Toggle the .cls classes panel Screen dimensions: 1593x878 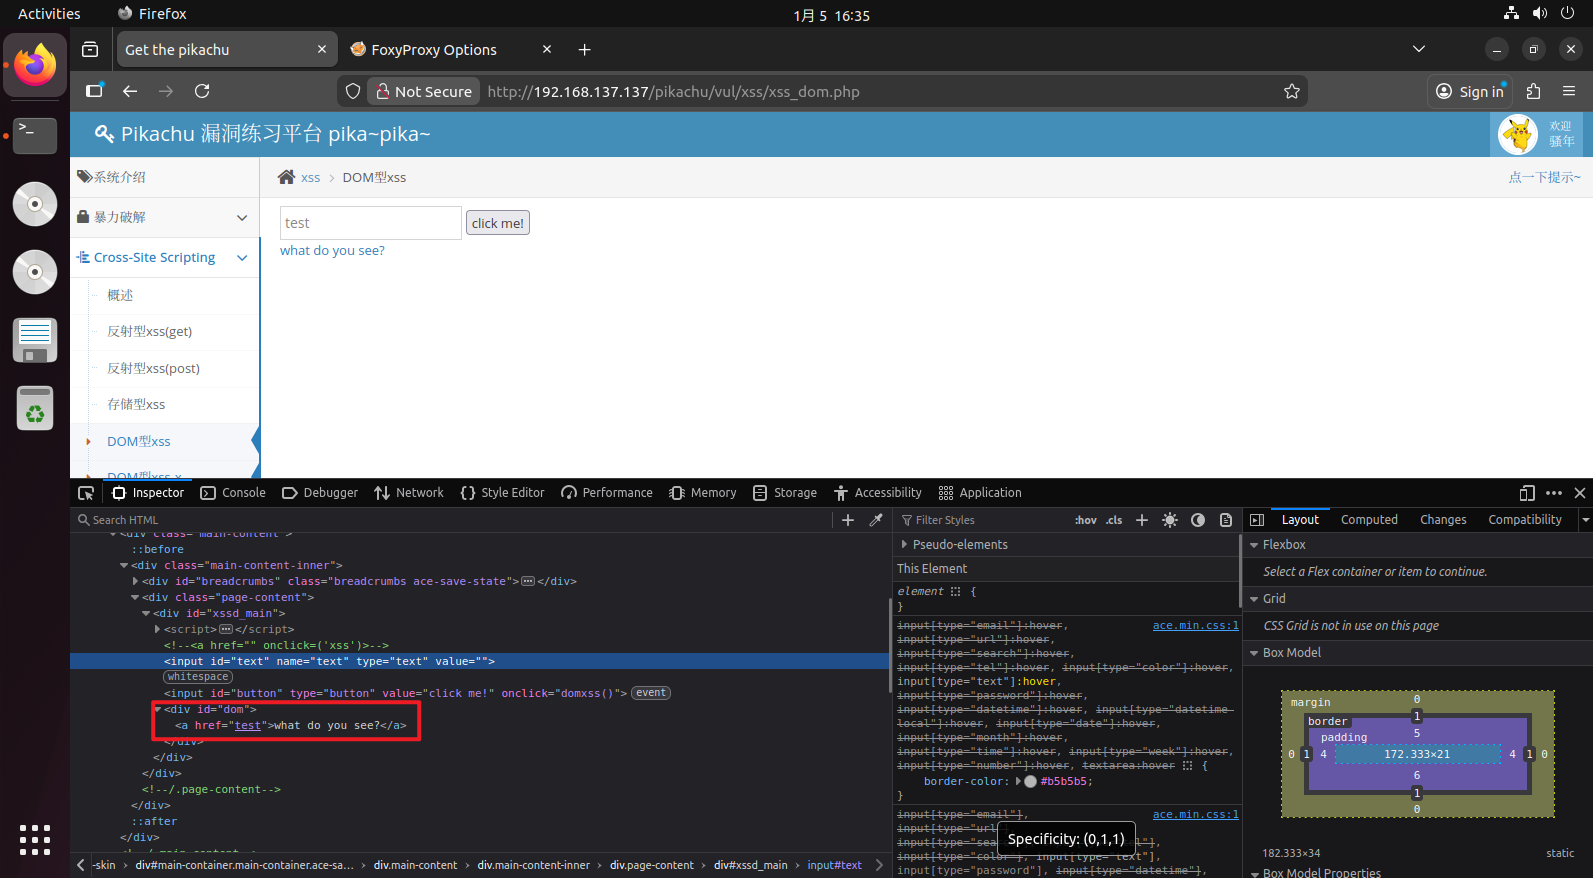coord(1114,520)
